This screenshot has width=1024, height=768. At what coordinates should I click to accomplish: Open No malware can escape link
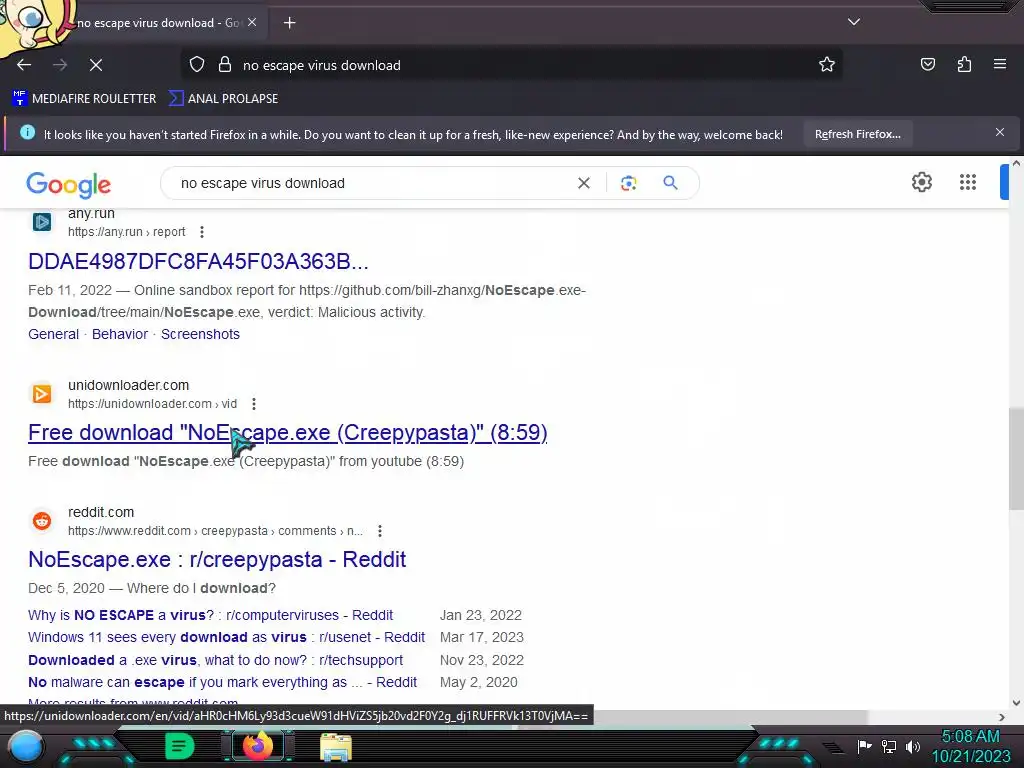pyautogui.click(x=222, y=682)
